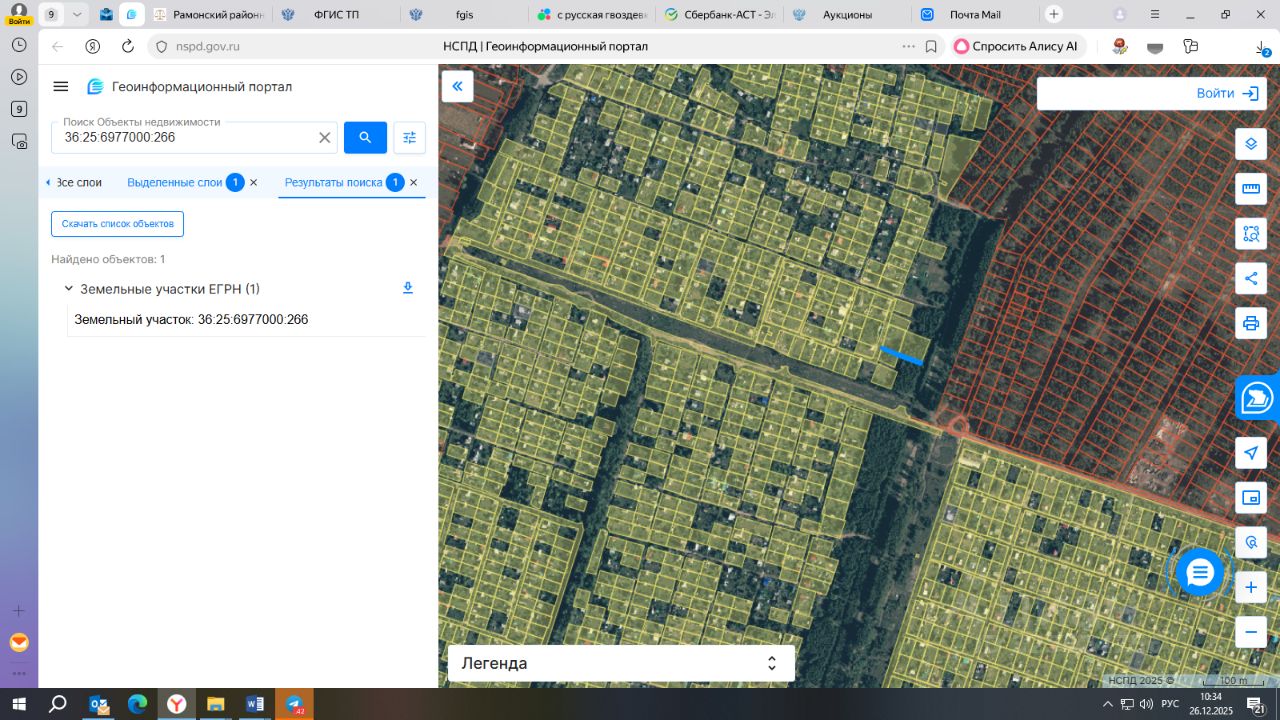The height and width of the screenshot is (720, 1280).
Task: Reload the page in the browser
Action: (x=128, y=46)
